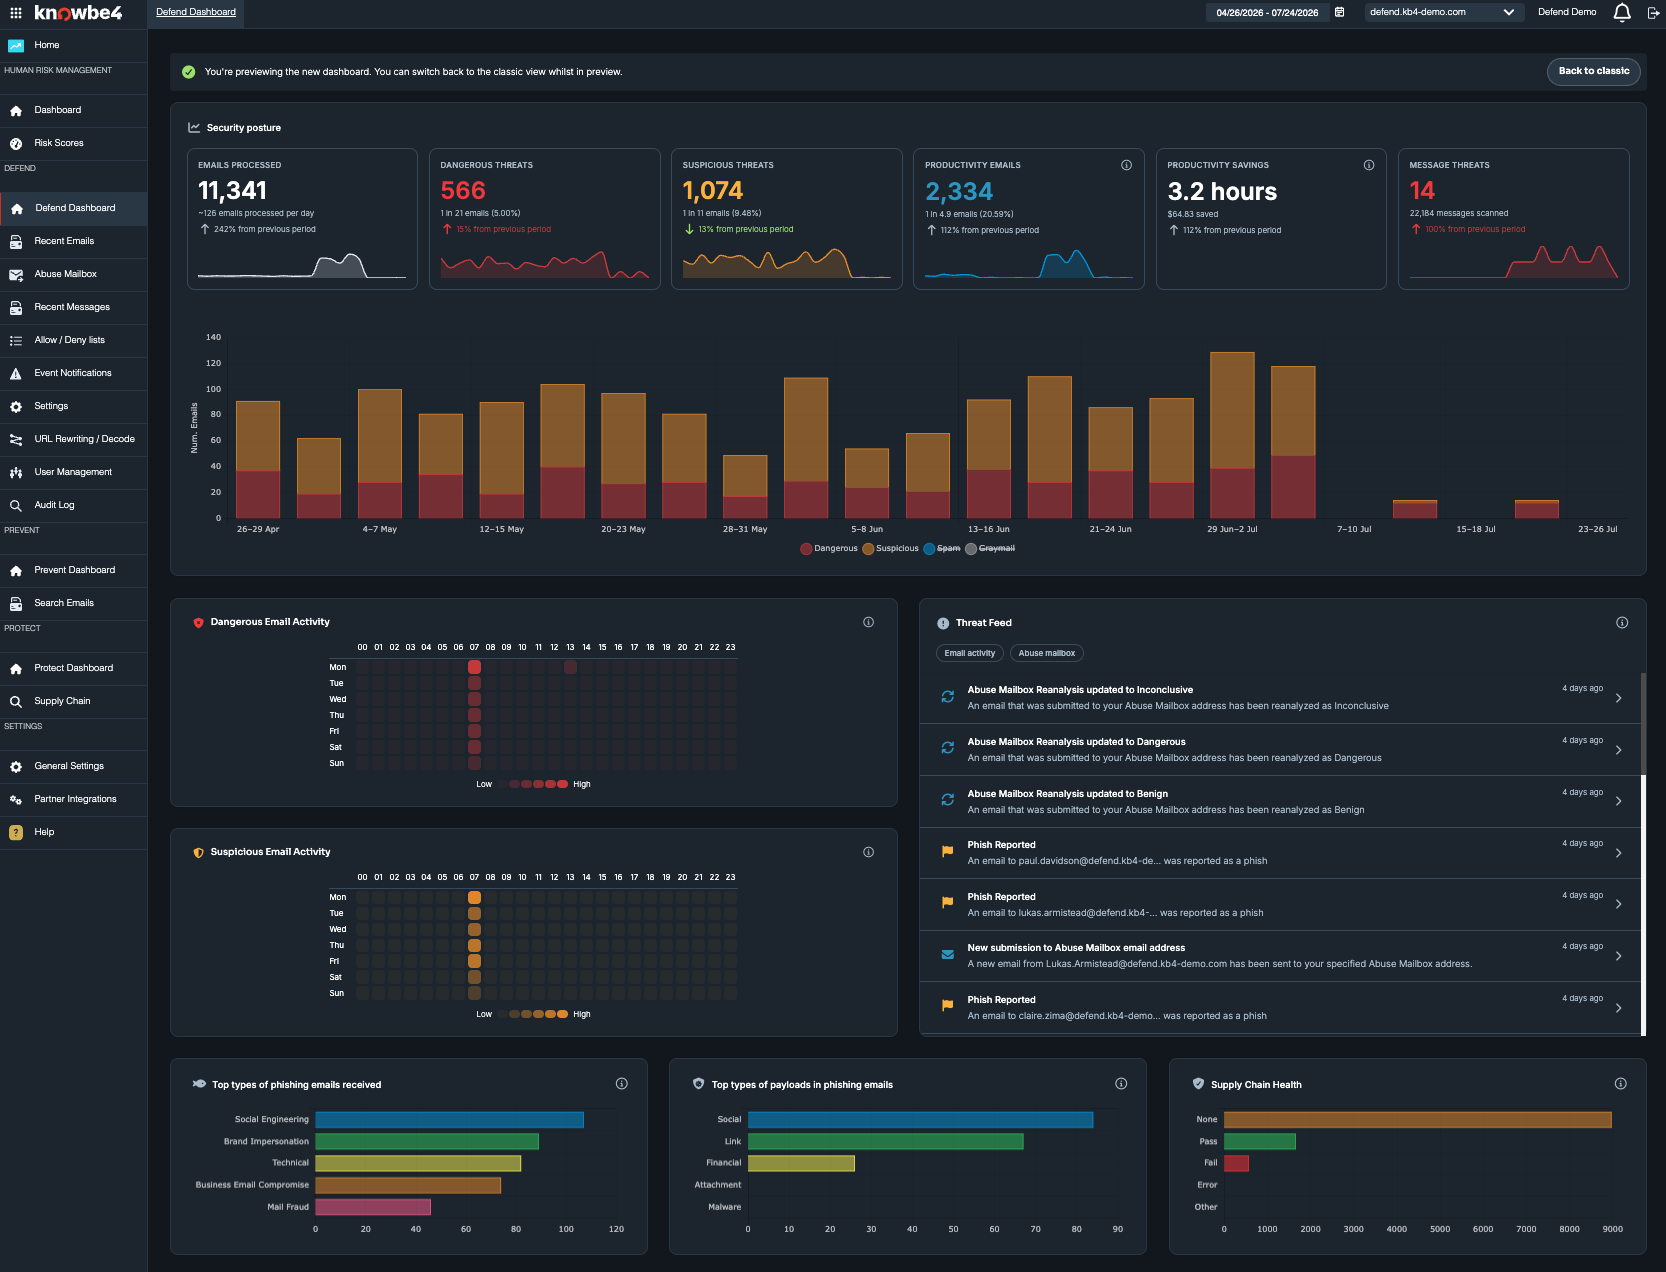Click the logout icon in top bar

[x=1653, y=13]
